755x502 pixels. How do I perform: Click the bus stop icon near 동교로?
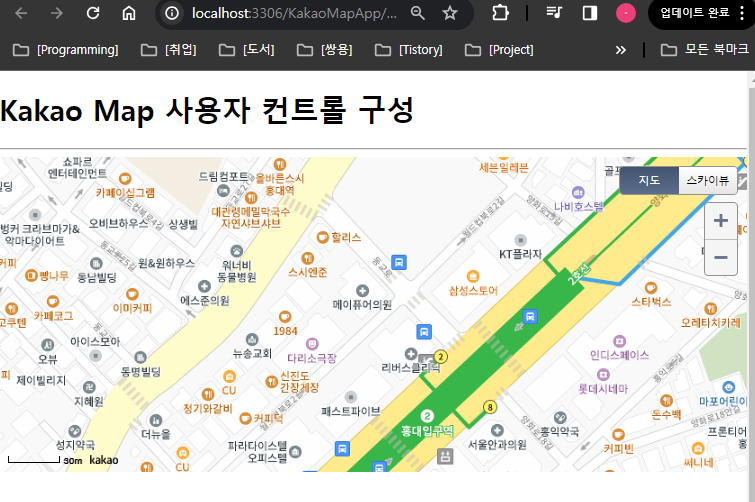[x=399, y=262]
